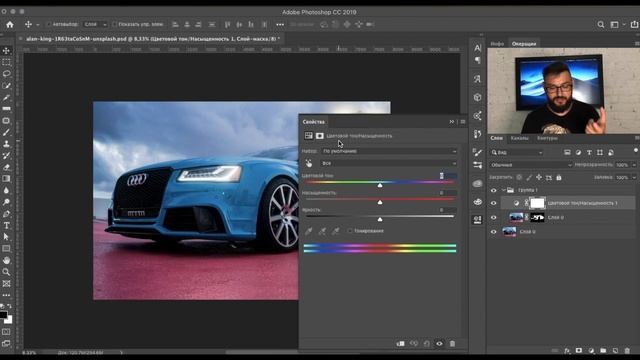Screen dimensions: 640x360
Task: Enable the Тонирование checkbox
Action: click(350, 231)
